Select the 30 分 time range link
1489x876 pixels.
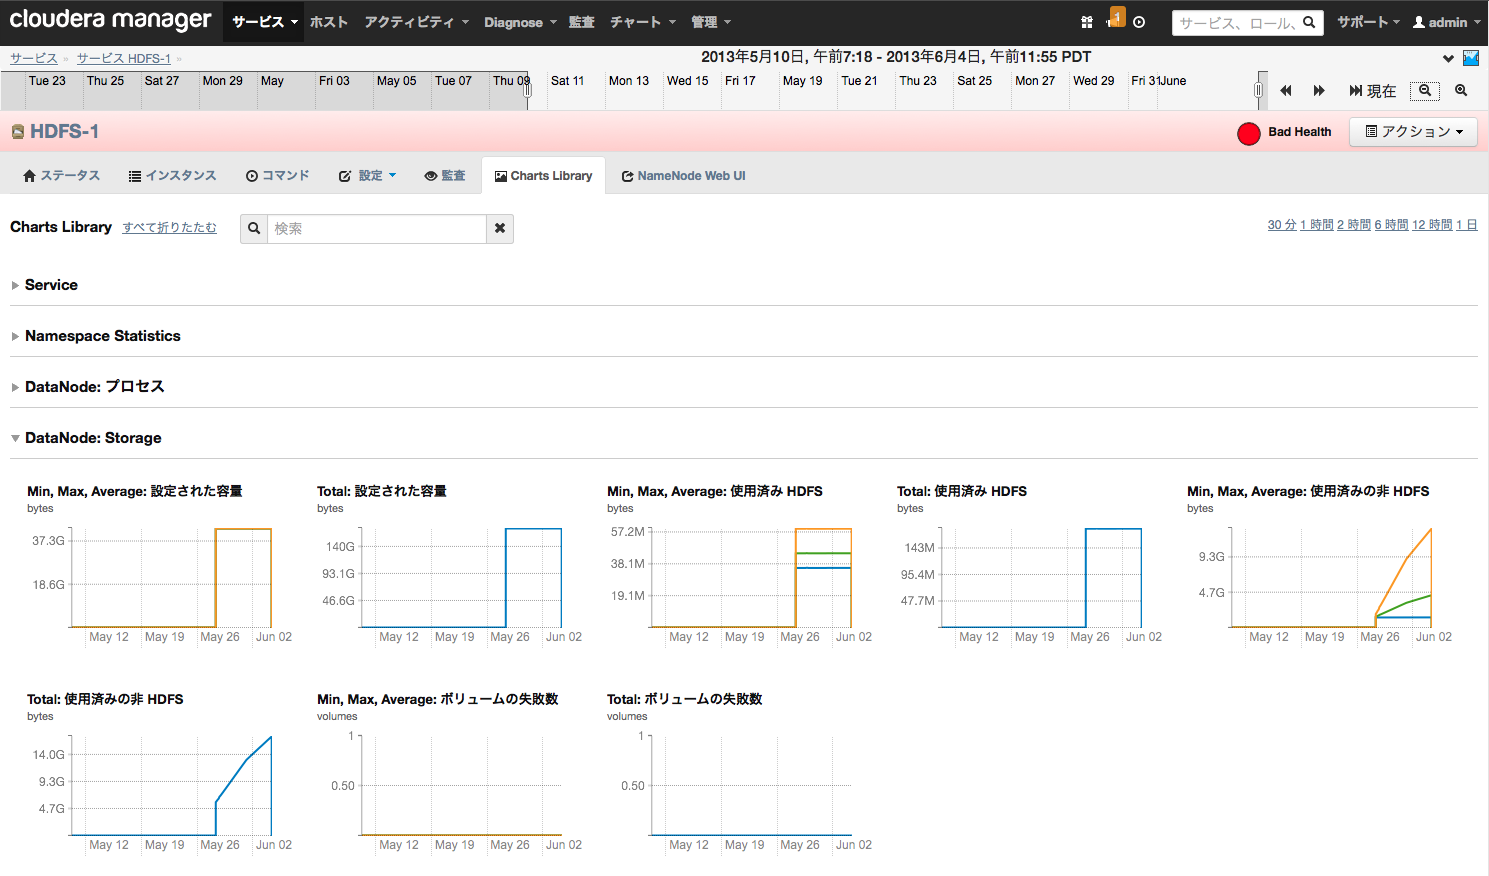[1282, 225]
